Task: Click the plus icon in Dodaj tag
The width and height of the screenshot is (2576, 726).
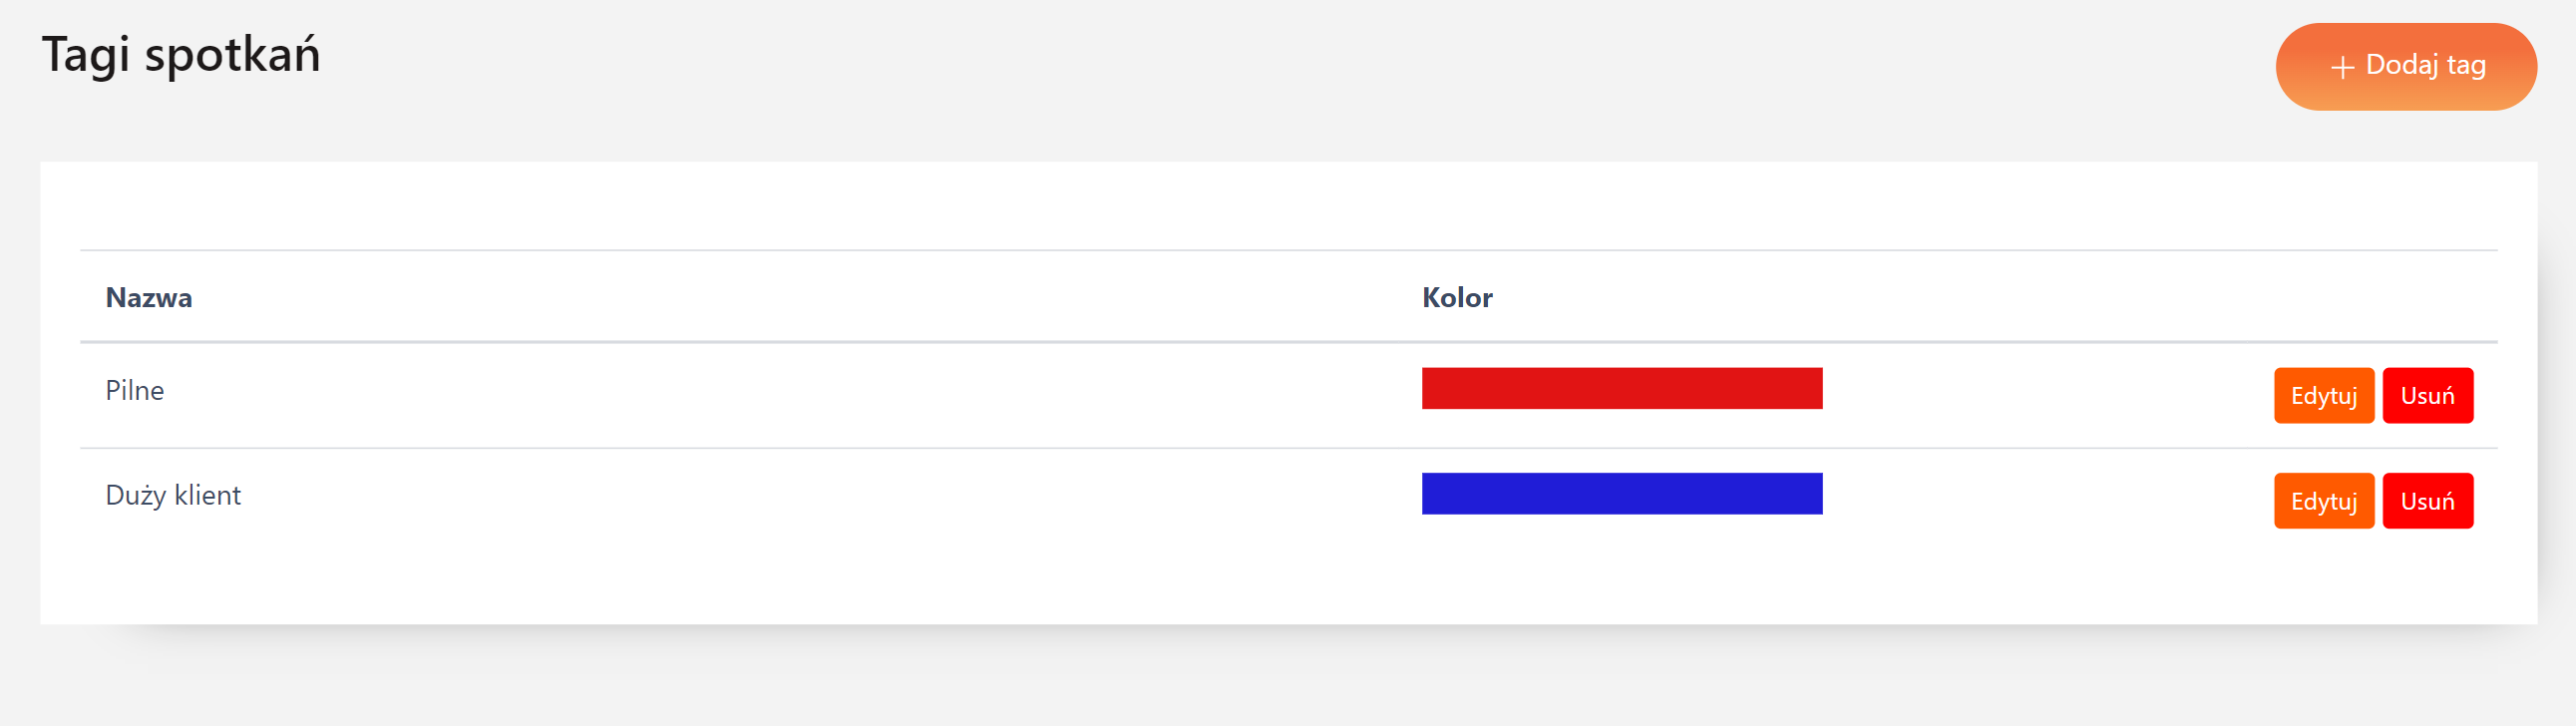Action: pos(2342,67)
